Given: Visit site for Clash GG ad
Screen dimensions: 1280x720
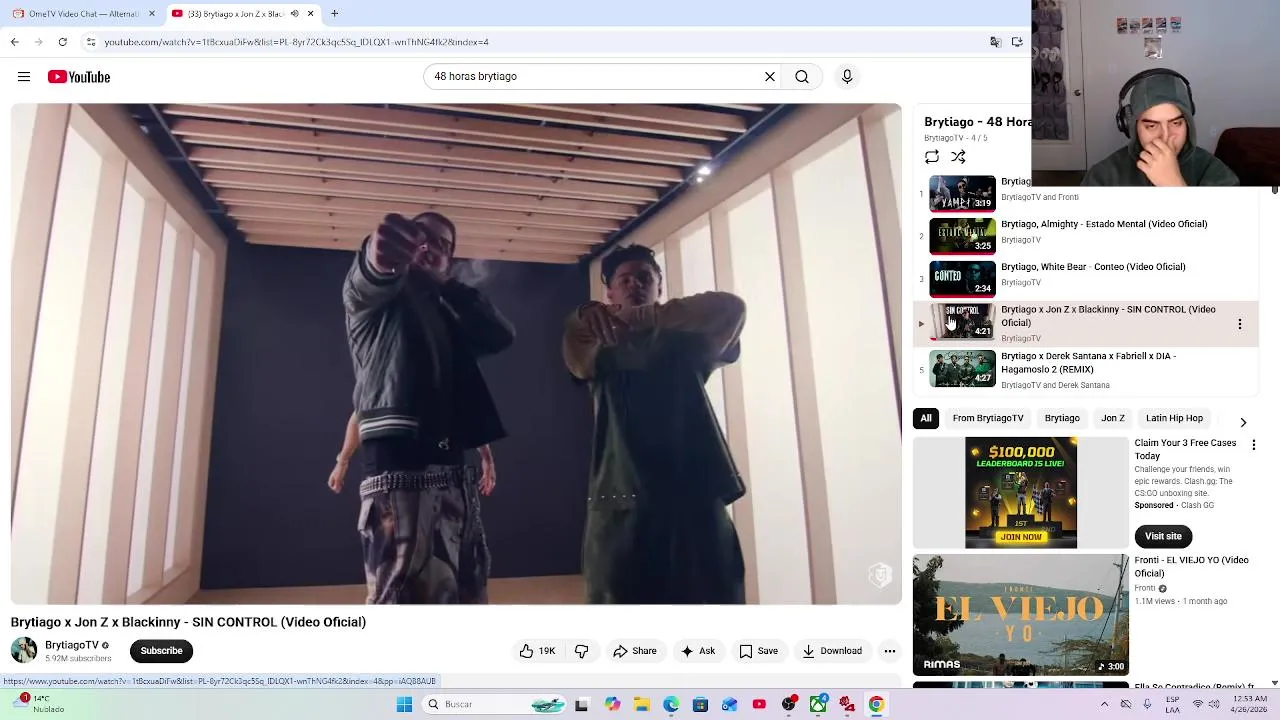Looking at the screenshot, I should click(1163, 537).
